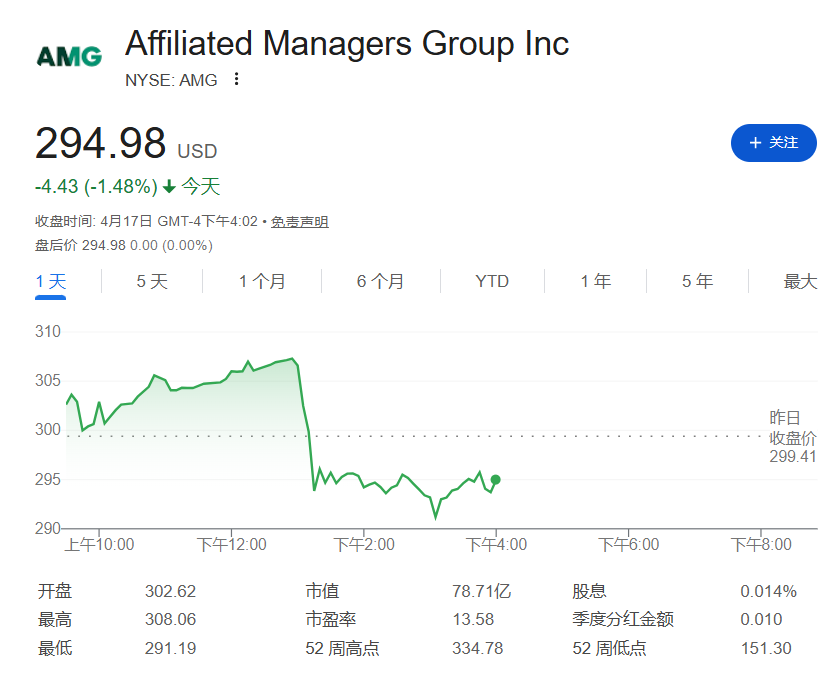Click the 市值 value 78.71亿
The width and height of the screenshot is (830, 685).
(481, 591)
